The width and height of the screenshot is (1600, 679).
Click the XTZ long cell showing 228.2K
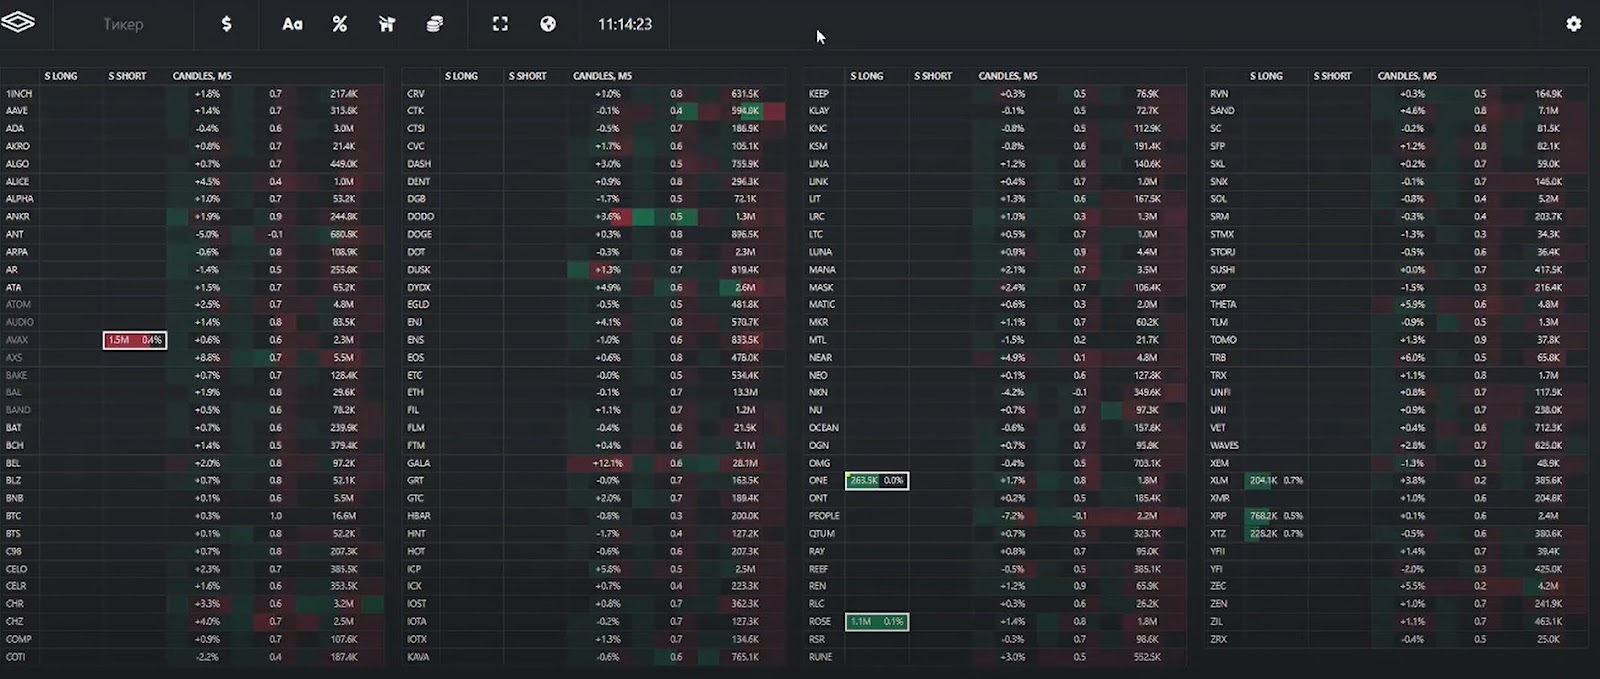pos(1276,534)
